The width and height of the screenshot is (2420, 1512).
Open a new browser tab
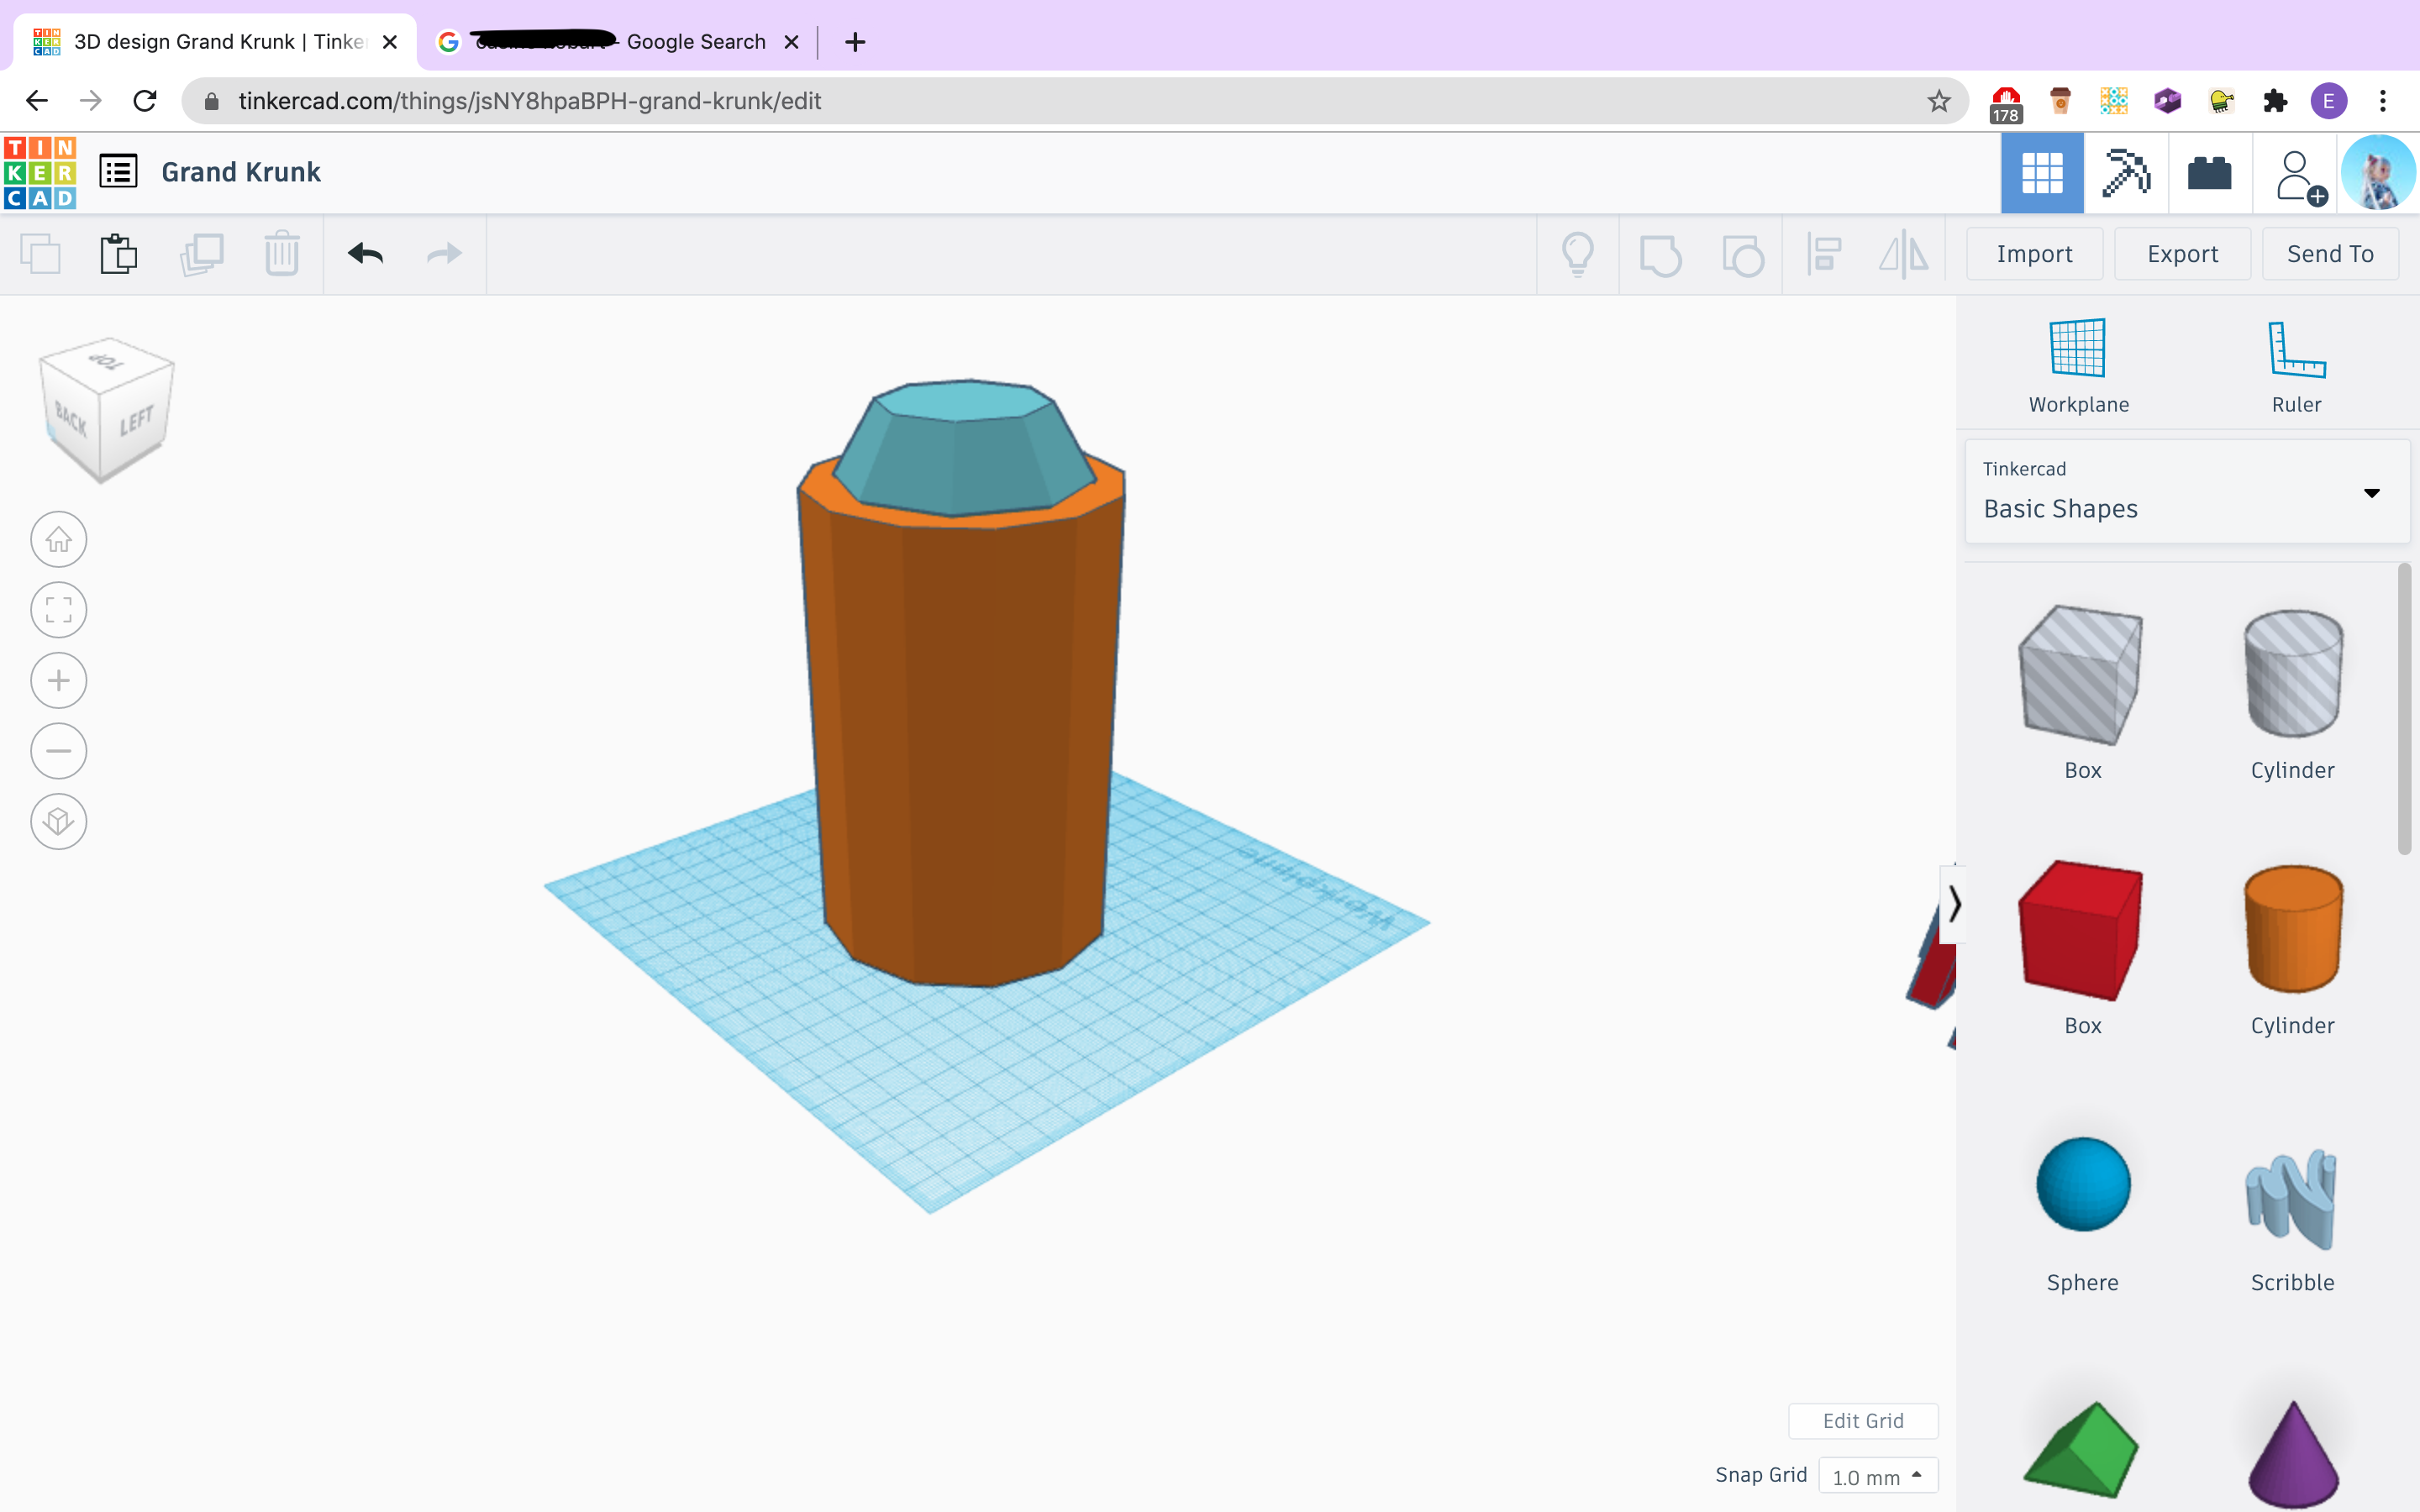(x=854, y=42)
